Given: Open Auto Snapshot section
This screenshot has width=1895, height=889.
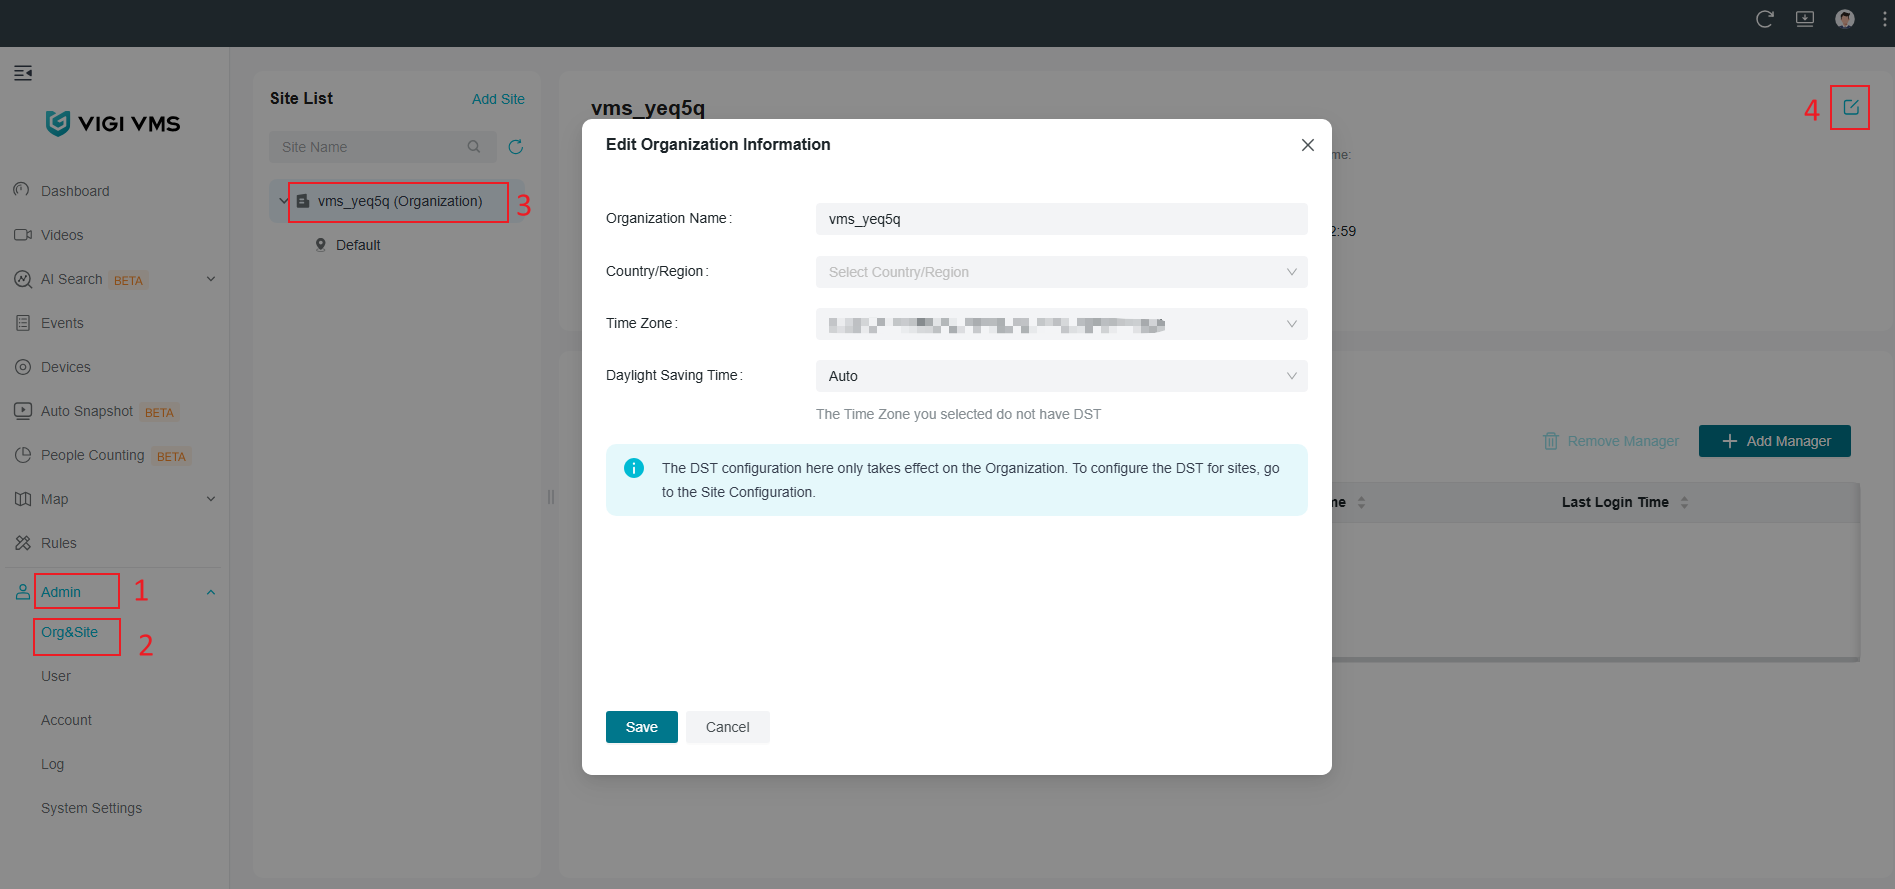Looking at the screenshot, I should pos(87,411).
